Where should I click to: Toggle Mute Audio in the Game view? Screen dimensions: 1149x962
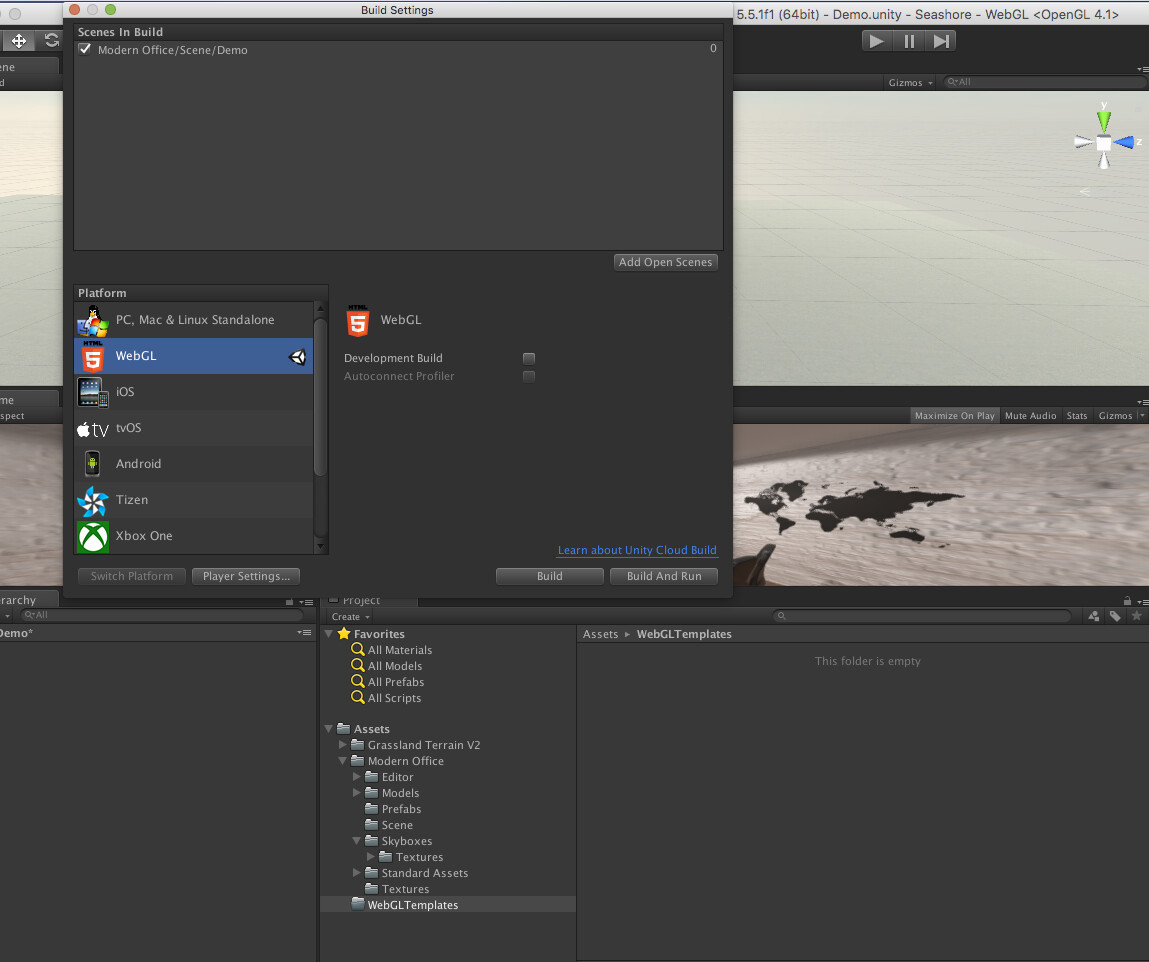pos(1031,415)
